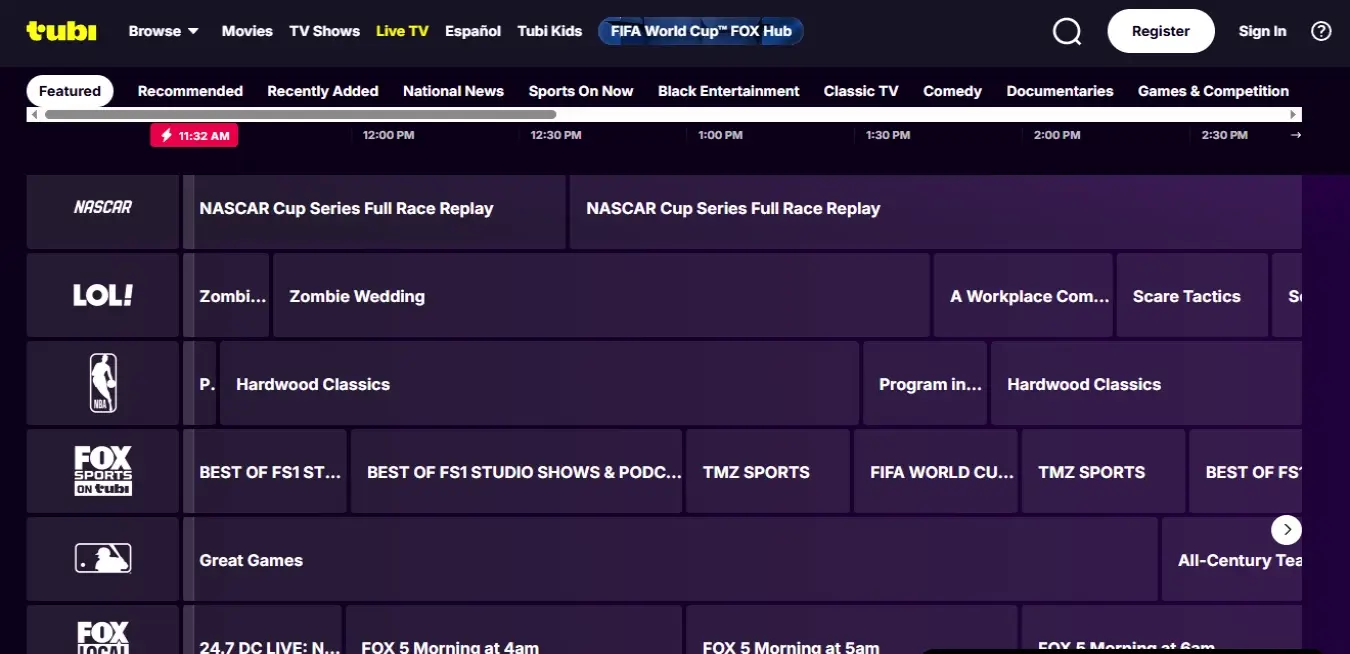Select the Recommended category tab

pyautogui.click(x=190, y=91)
